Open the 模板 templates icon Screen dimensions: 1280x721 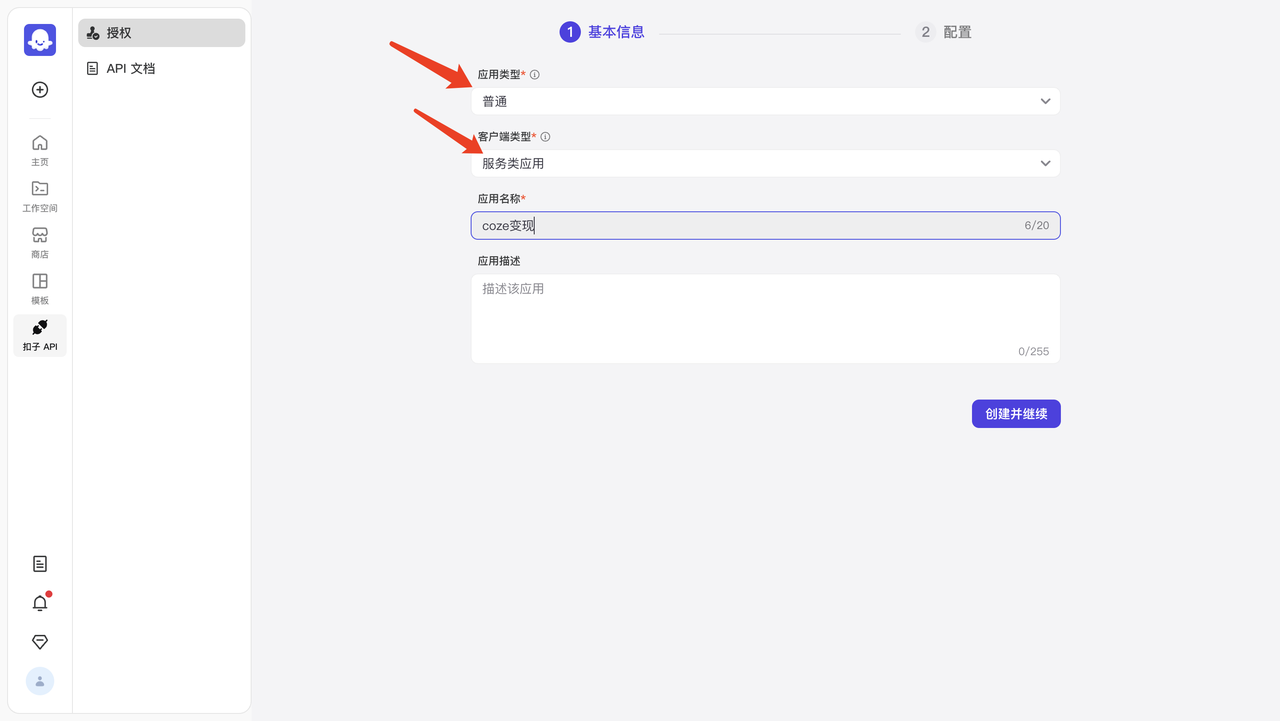click(x=40, y=289)
